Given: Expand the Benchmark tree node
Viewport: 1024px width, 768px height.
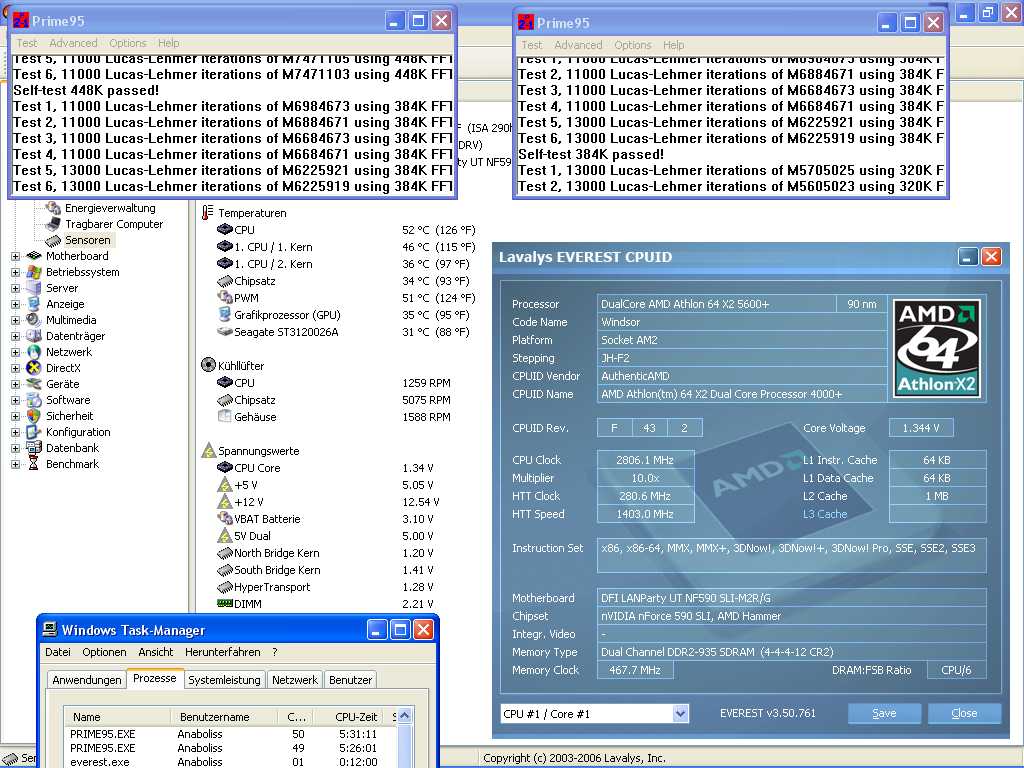Looking at the screenshot, I should click(16, 464).
